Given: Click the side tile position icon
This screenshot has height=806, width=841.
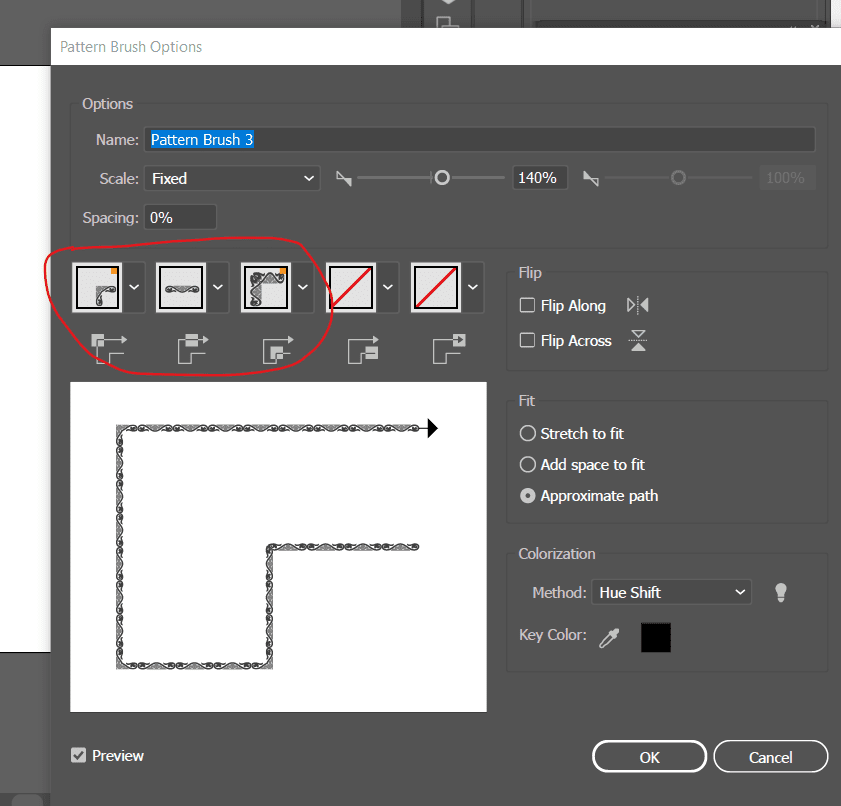Looking at the screenshot, I should [193, 349].
